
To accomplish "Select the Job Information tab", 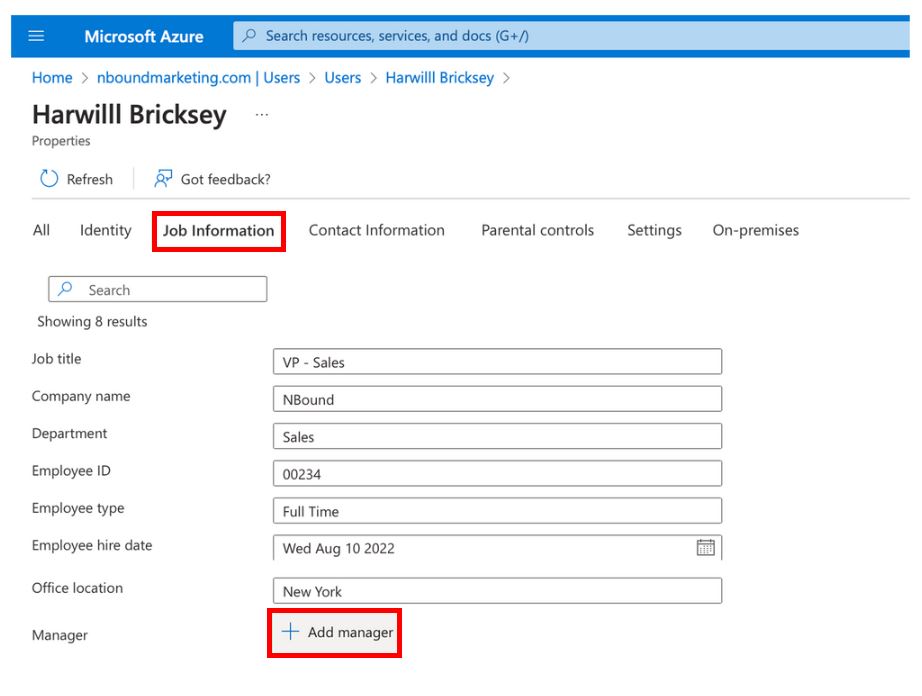I will coord(218,231).
